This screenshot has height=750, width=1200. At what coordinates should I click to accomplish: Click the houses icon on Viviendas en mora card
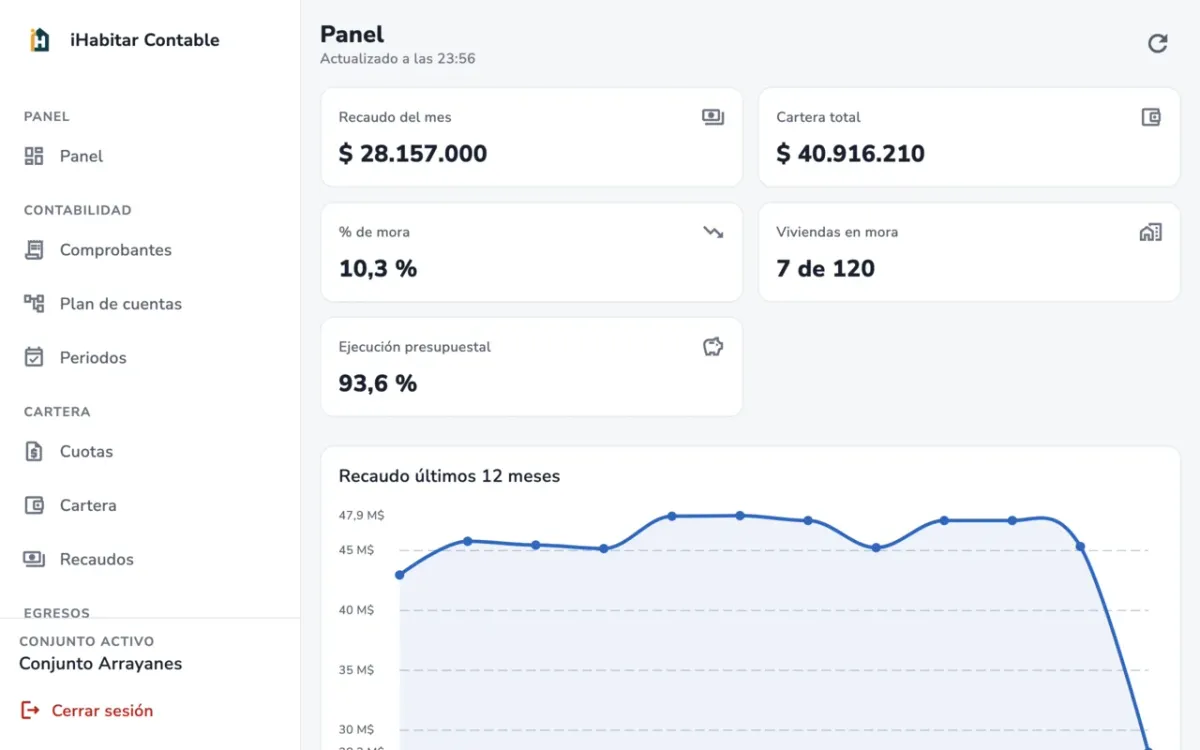(x=1151, y=232)
